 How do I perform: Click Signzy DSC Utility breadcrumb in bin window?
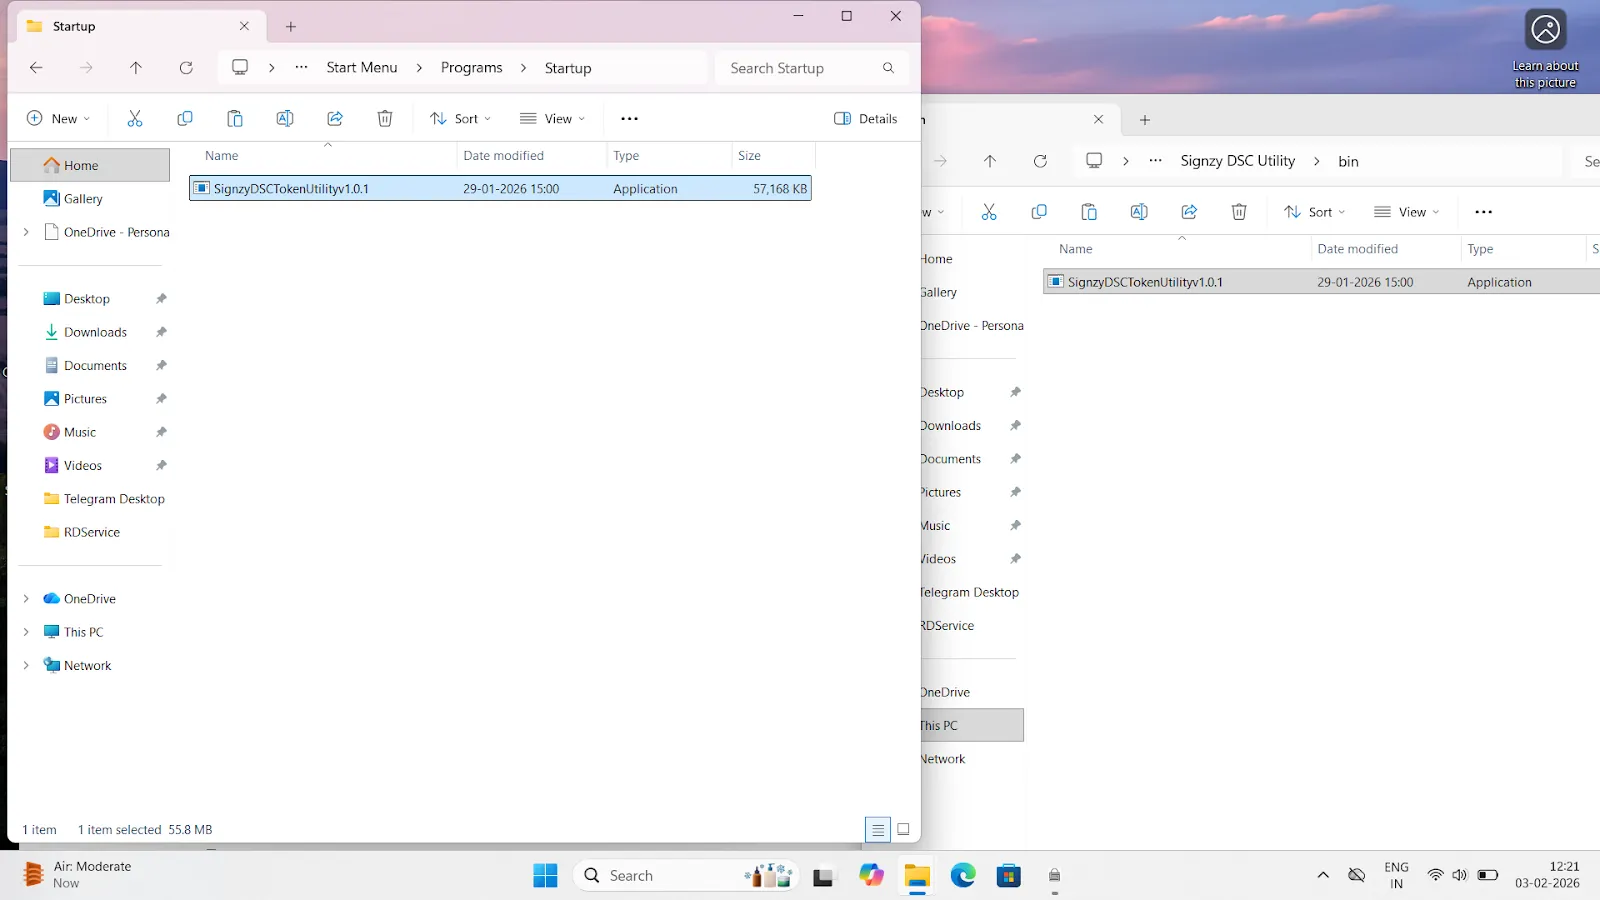[x=1238, y=161]
